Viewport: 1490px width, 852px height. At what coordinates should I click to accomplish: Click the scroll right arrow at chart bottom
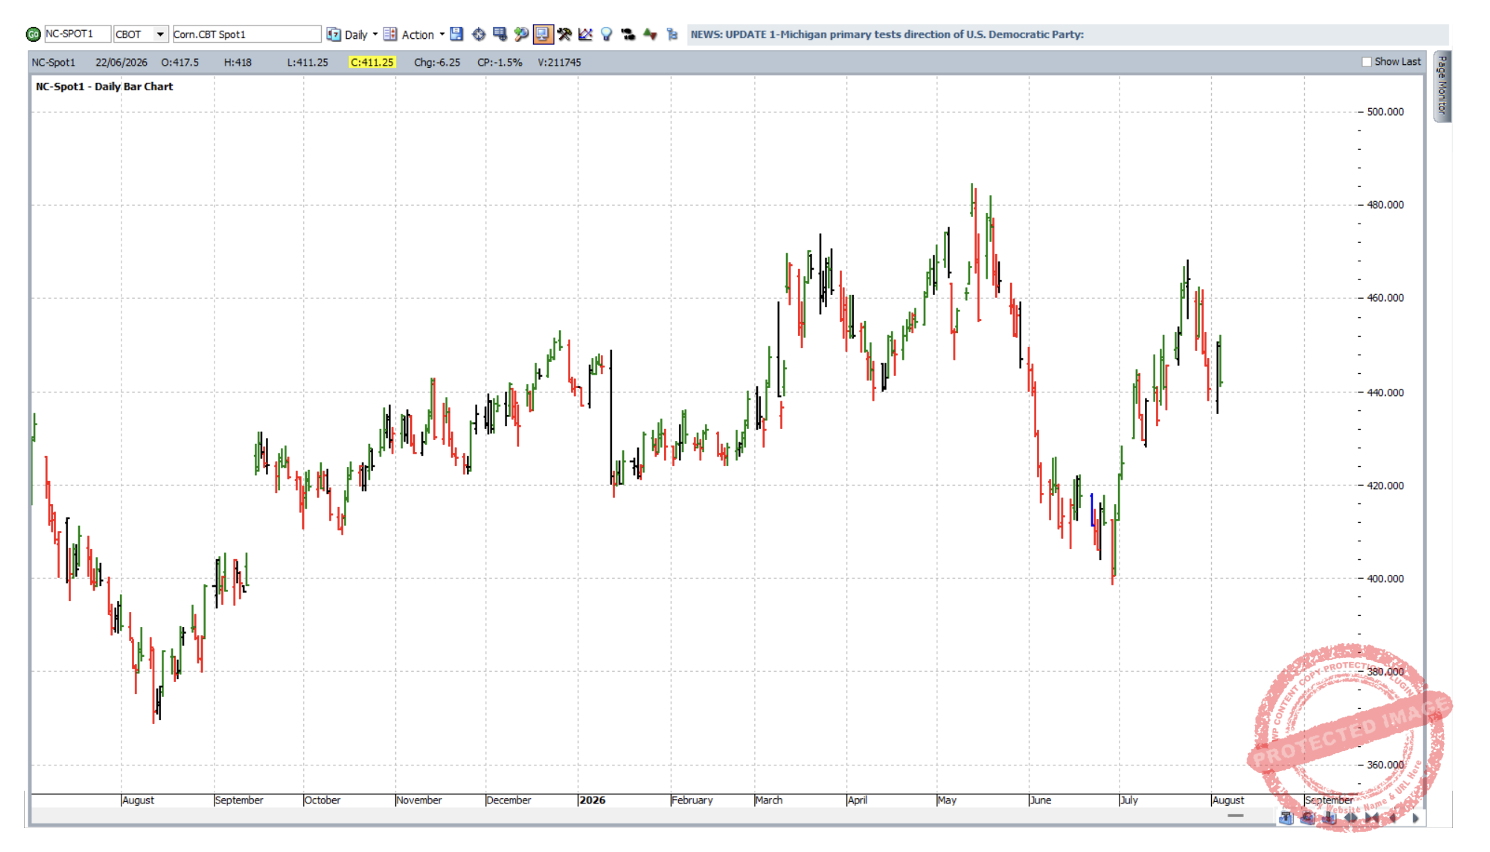pyautogui.click(x=1415, y=818)
